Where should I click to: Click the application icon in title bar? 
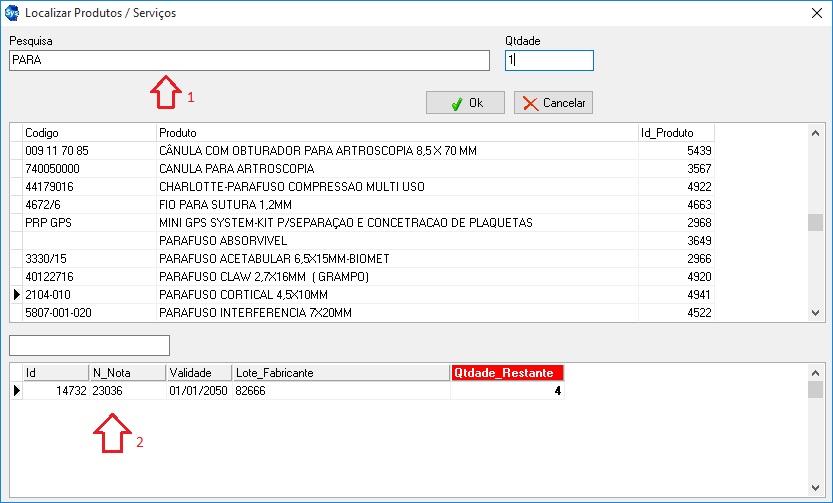click(12, 13)
